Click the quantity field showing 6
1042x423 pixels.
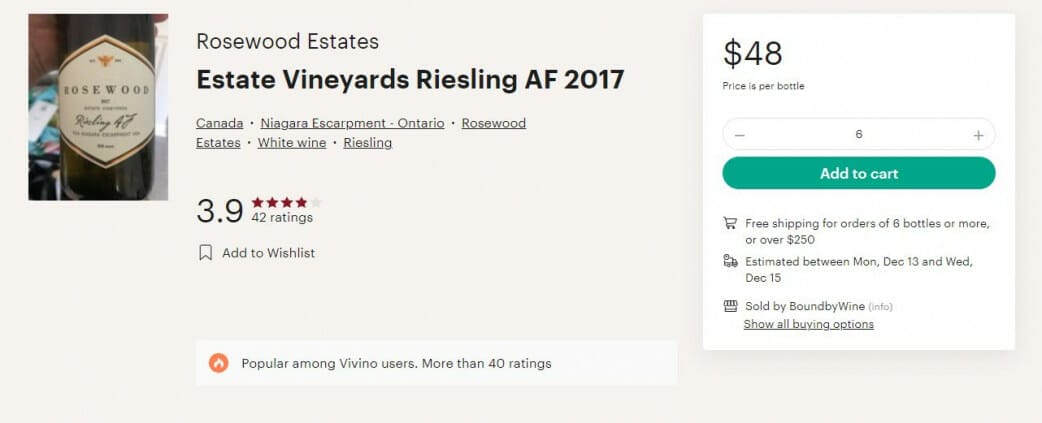click(x=859, y=134)
